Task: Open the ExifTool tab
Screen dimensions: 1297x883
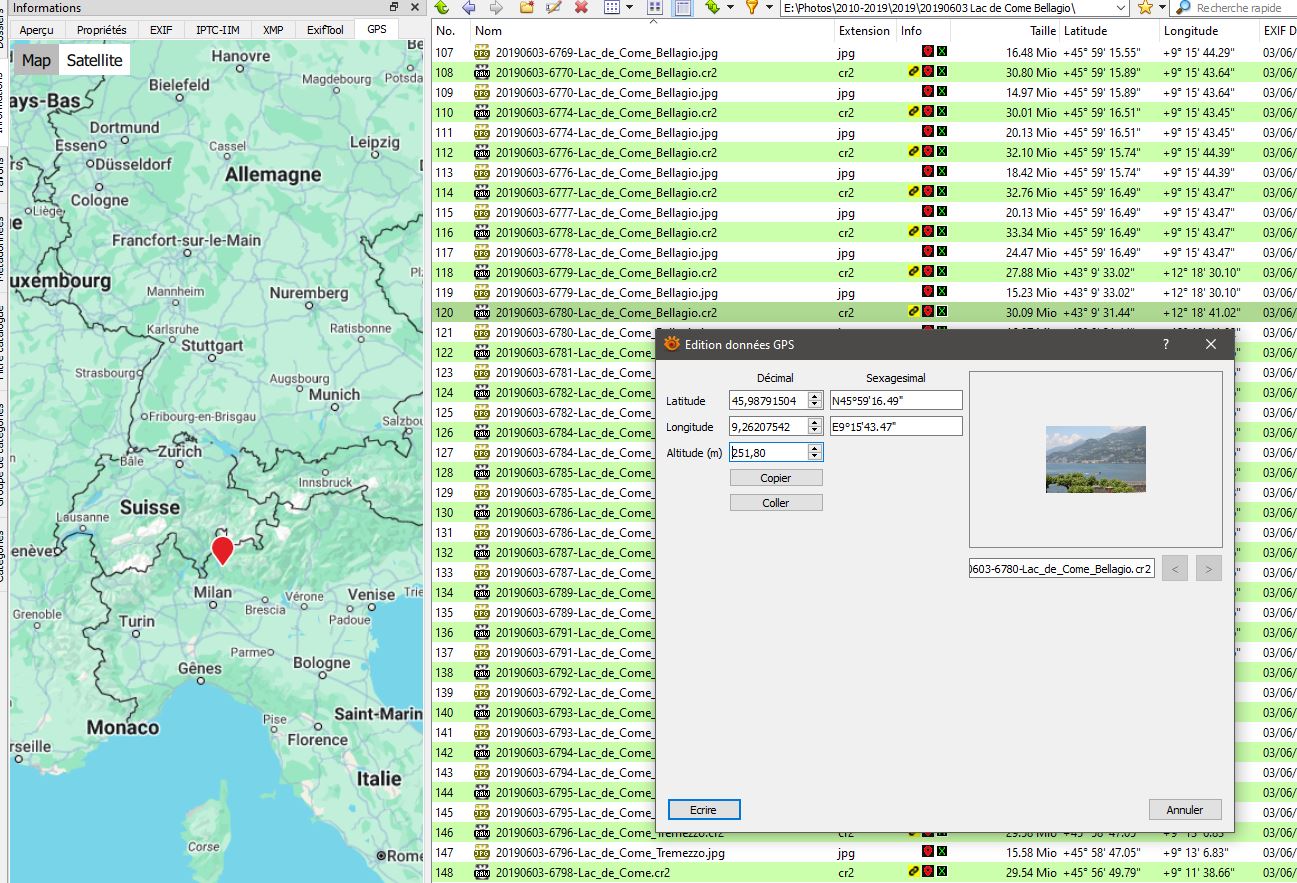Action: [325, 30]
